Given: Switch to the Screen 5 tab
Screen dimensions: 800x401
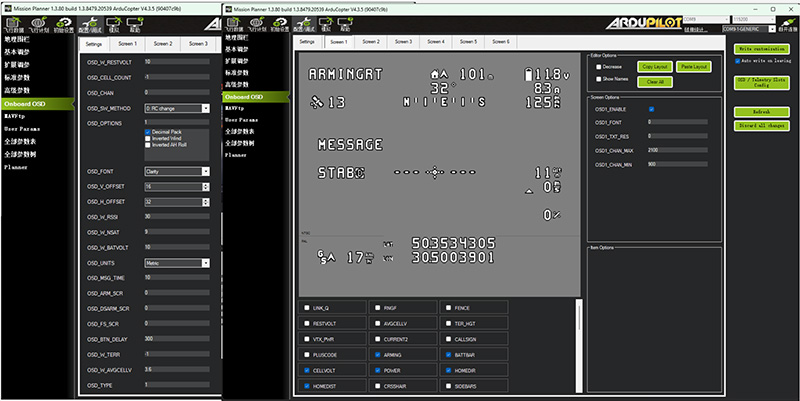Looking at the screenshot, I should pyautogui.click(x=468, y=42).
